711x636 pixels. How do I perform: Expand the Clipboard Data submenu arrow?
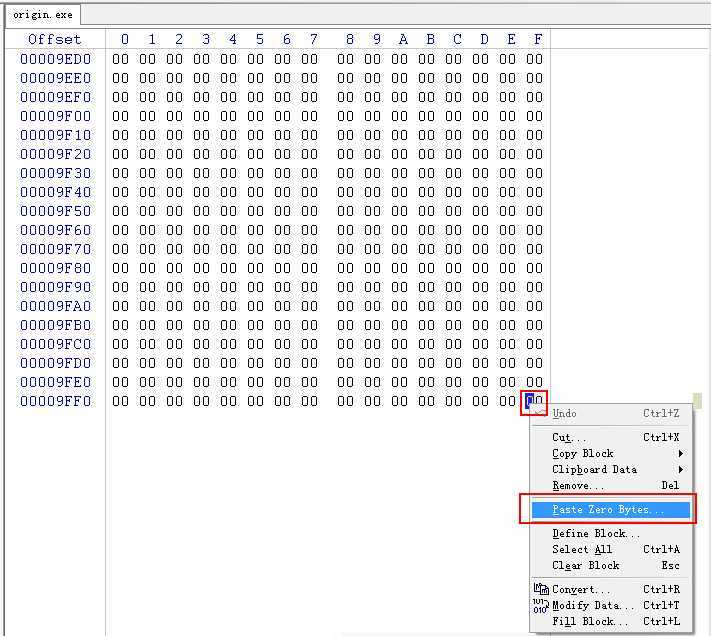pyautogui.click(x=681, y=470)
